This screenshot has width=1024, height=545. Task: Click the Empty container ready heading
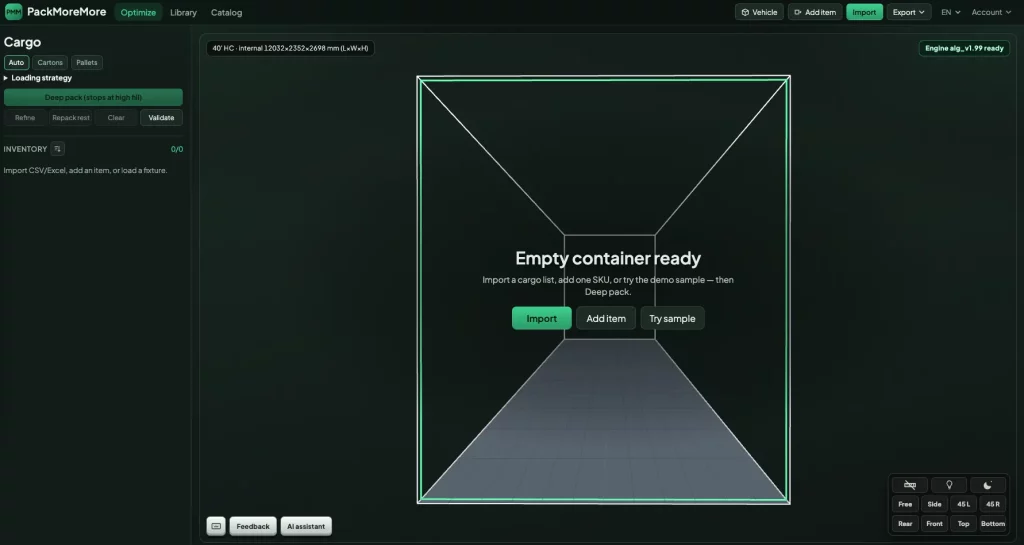pos(608,258)
